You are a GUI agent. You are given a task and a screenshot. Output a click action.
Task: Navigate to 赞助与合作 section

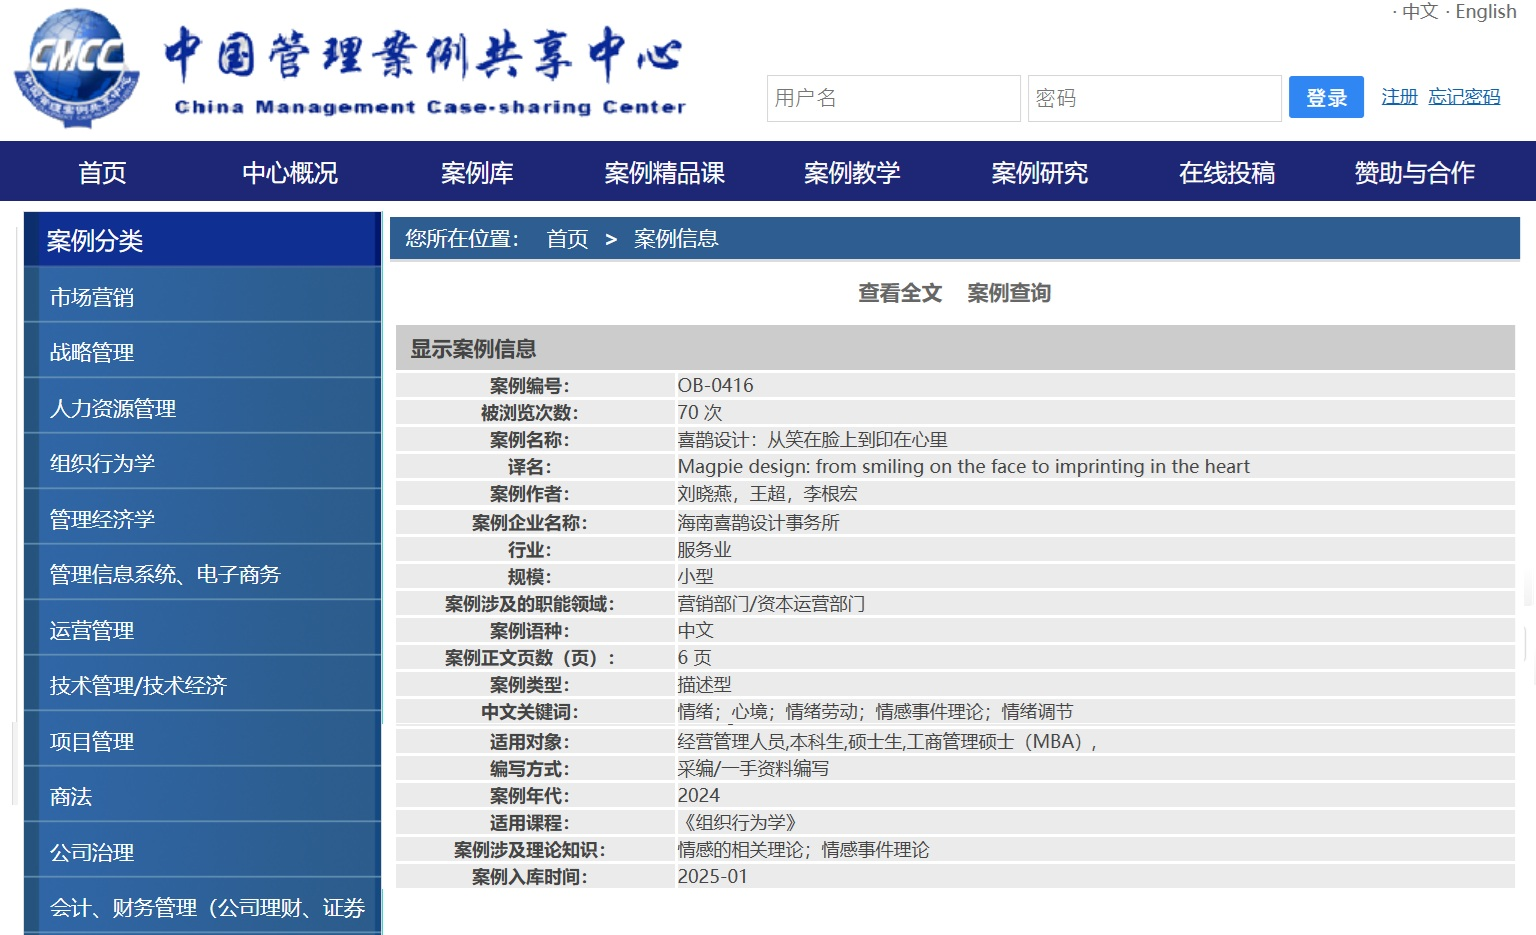[x=1414, y=173]
